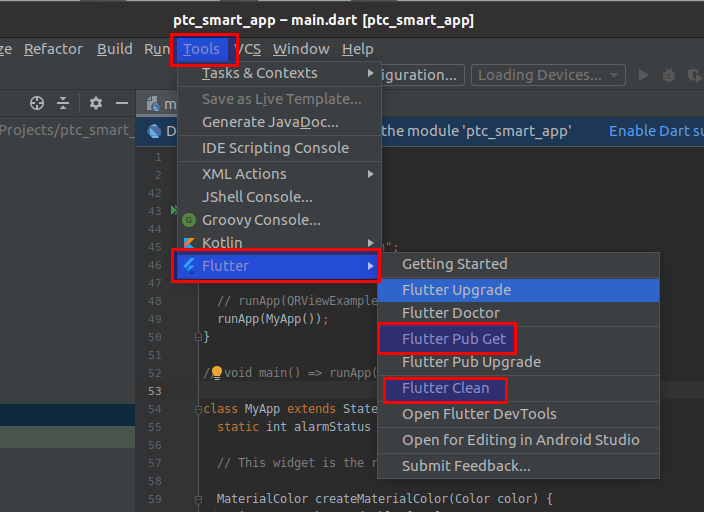Run Flutter Pub Upgrade
704x512 pixels.
(x=519, y=362)
